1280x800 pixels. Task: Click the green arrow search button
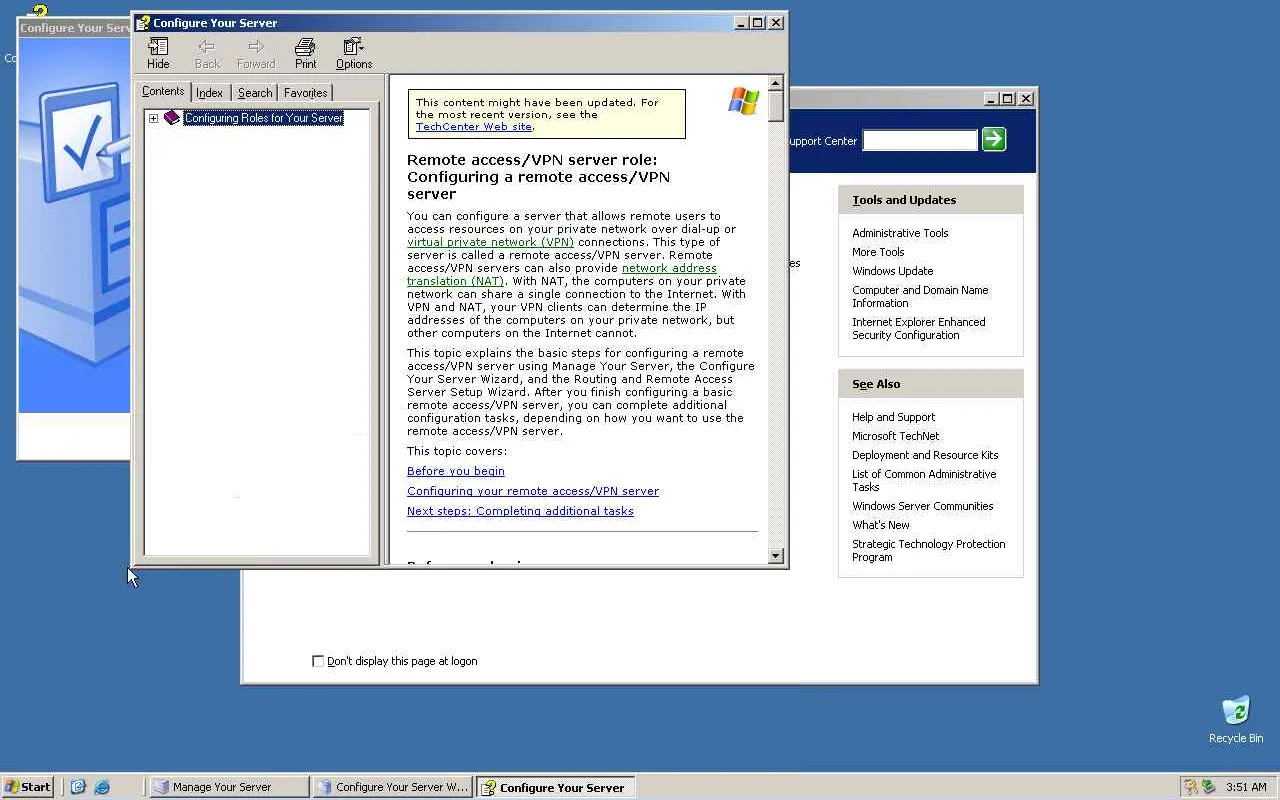[x=994, y=139]
